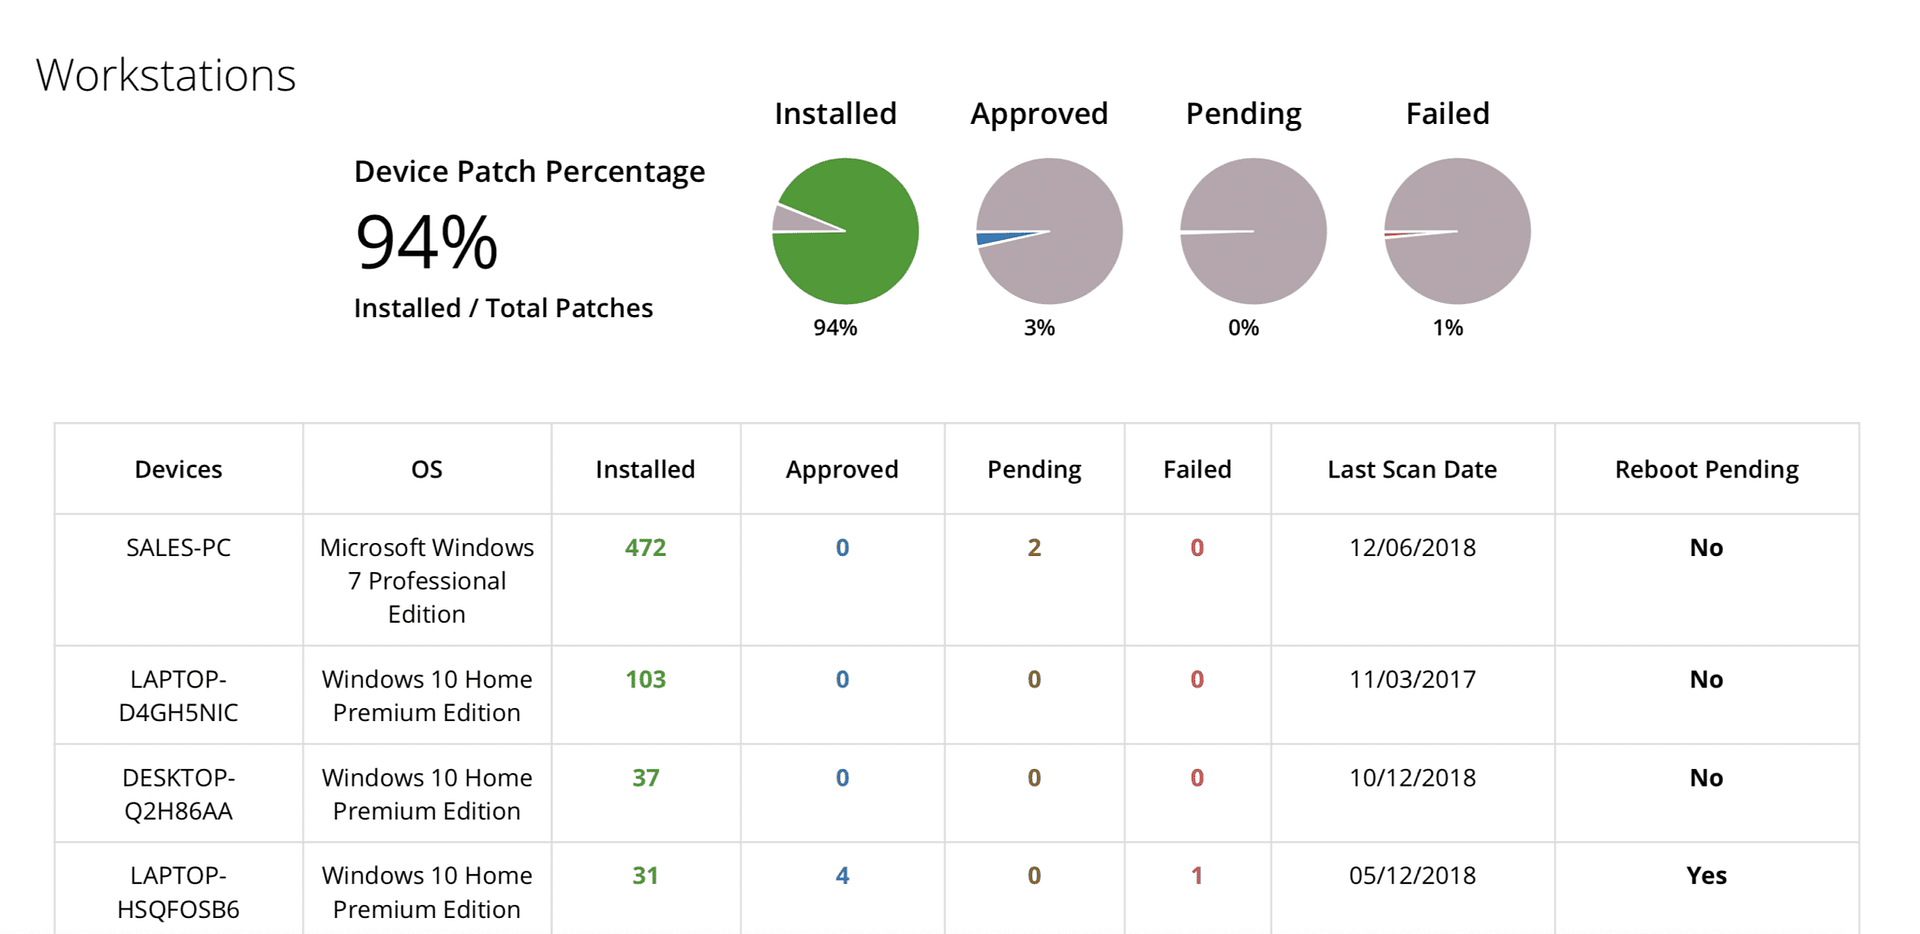Click failed count 1 for LAPTOP-HSQFOSB6
Image resolution: width=1920 pixels, height=934 pixels.
click(1197, 875)
